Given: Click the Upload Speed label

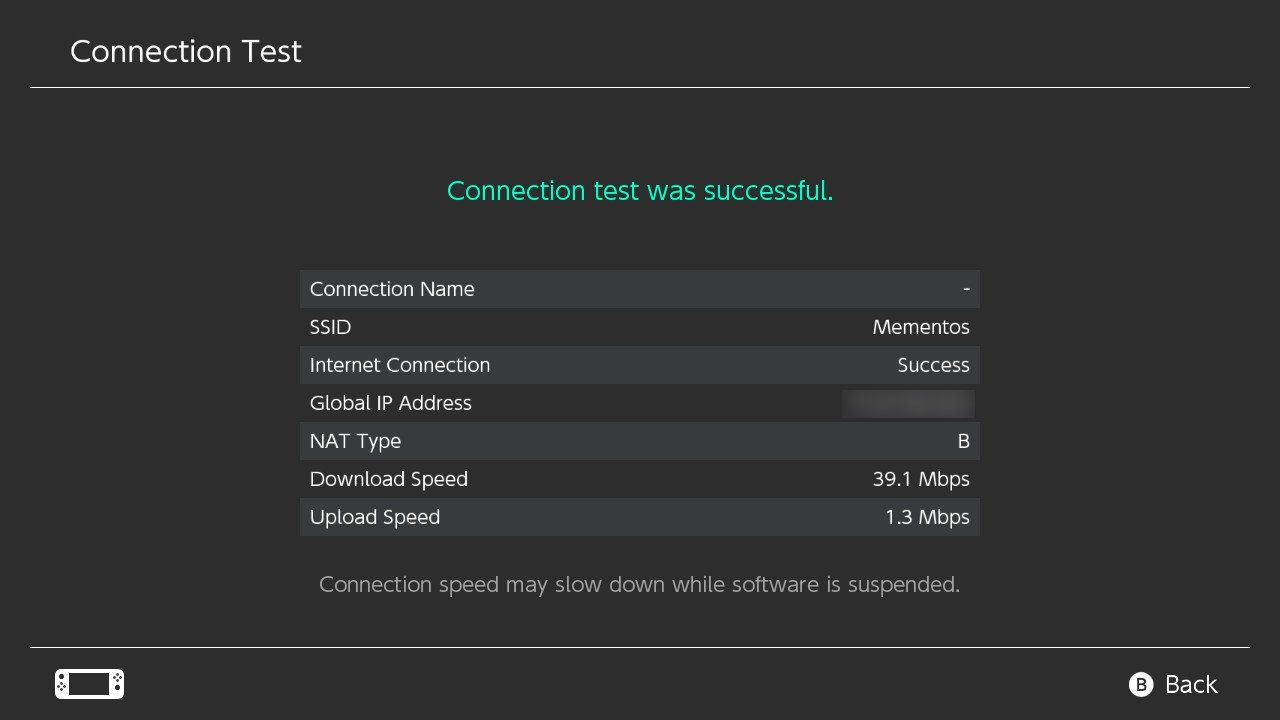Looking at the screenshot, I should [375, 517].
